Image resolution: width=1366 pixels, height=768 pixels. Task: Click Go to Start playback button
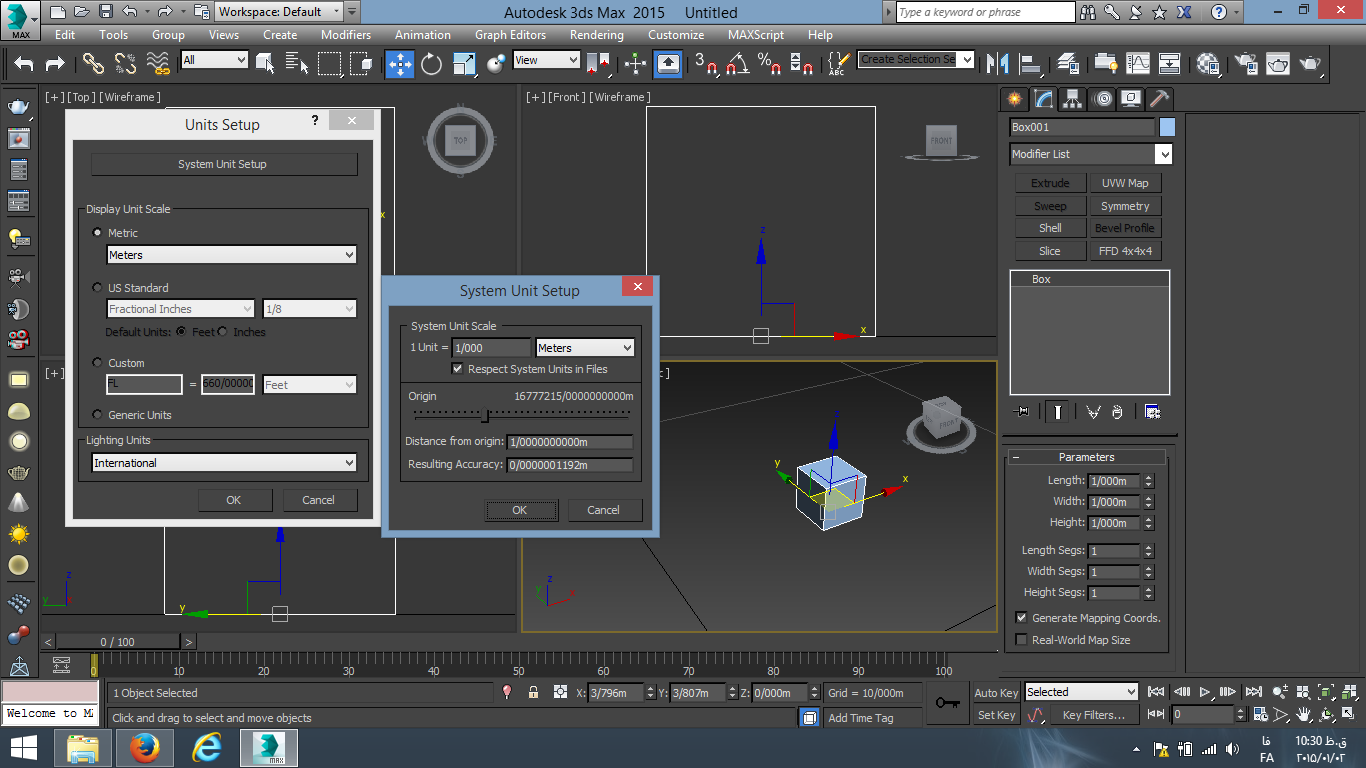click(x=1157, y=692)
